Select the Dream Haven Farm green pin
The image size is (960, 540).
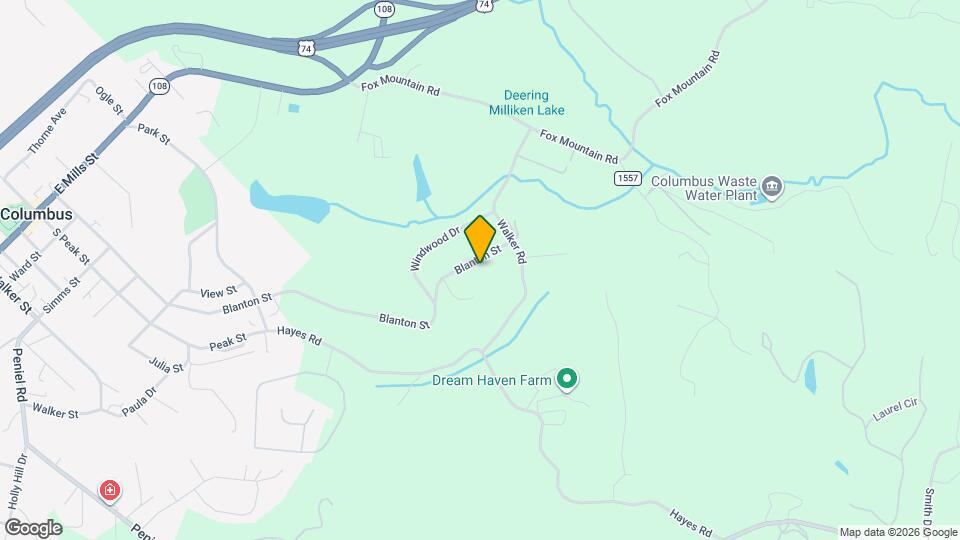point(567,379)
